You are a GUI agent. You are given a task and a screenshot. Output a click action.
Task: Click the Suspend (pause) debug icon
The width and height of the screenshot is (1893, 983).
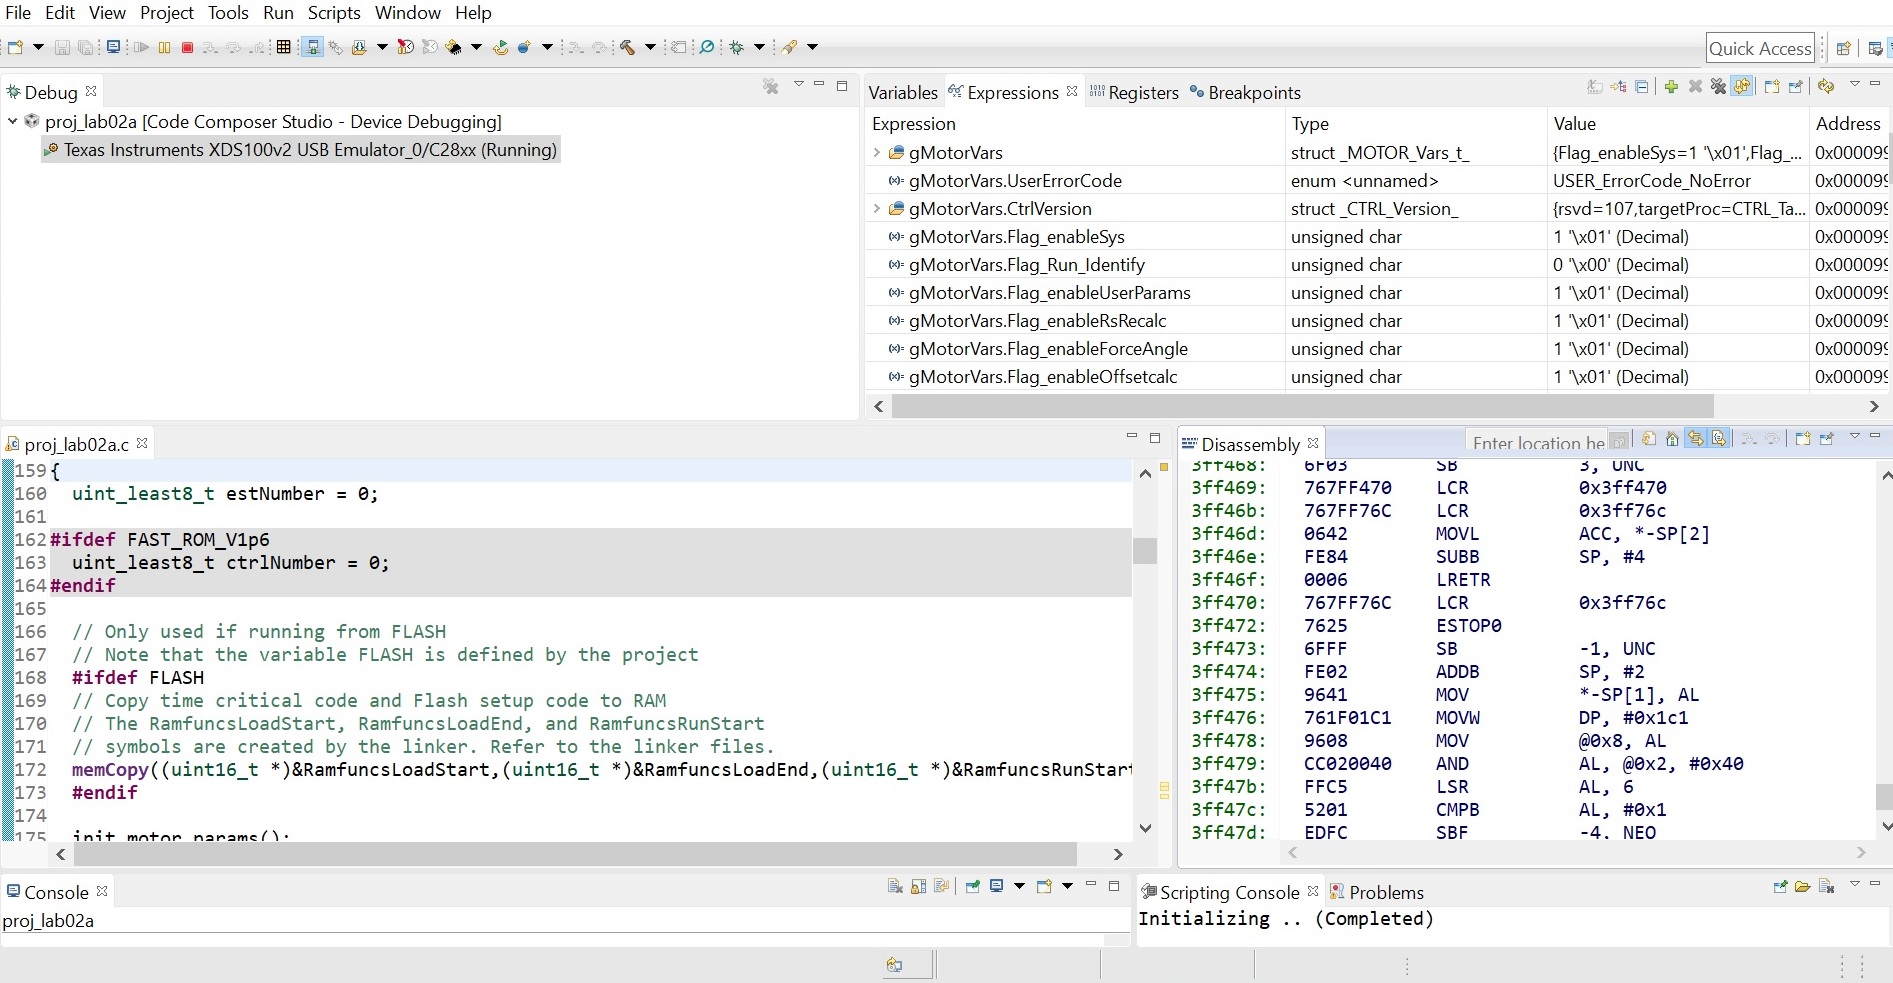click(164, 47)
